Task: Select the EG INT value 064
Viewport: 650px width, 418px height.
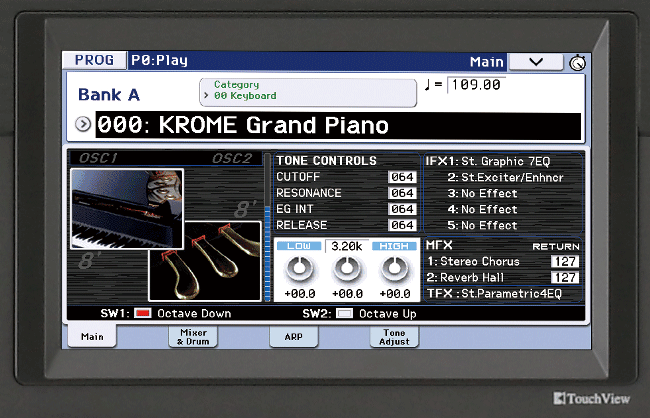Action: pyautogui.click(x=402, y=209)
